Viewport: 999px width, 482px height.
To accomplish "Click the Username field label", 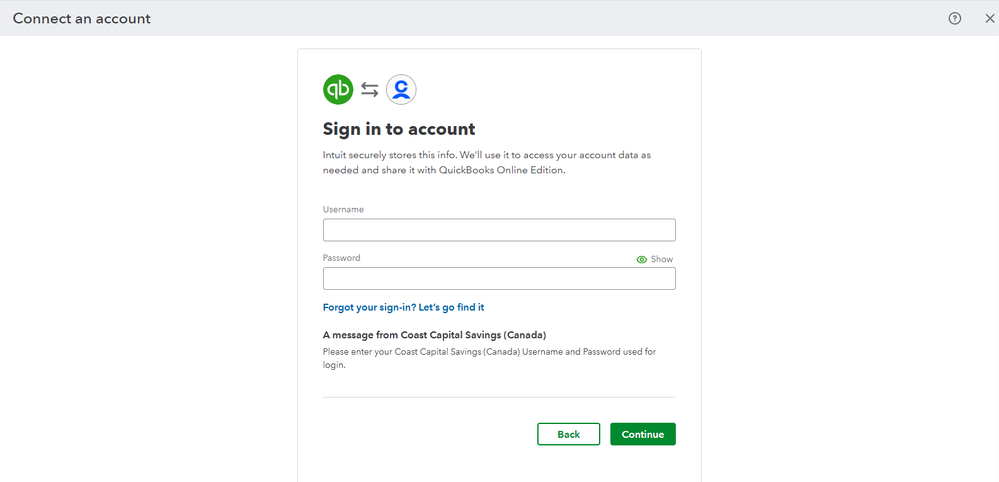I will click(x=343, y=209).
